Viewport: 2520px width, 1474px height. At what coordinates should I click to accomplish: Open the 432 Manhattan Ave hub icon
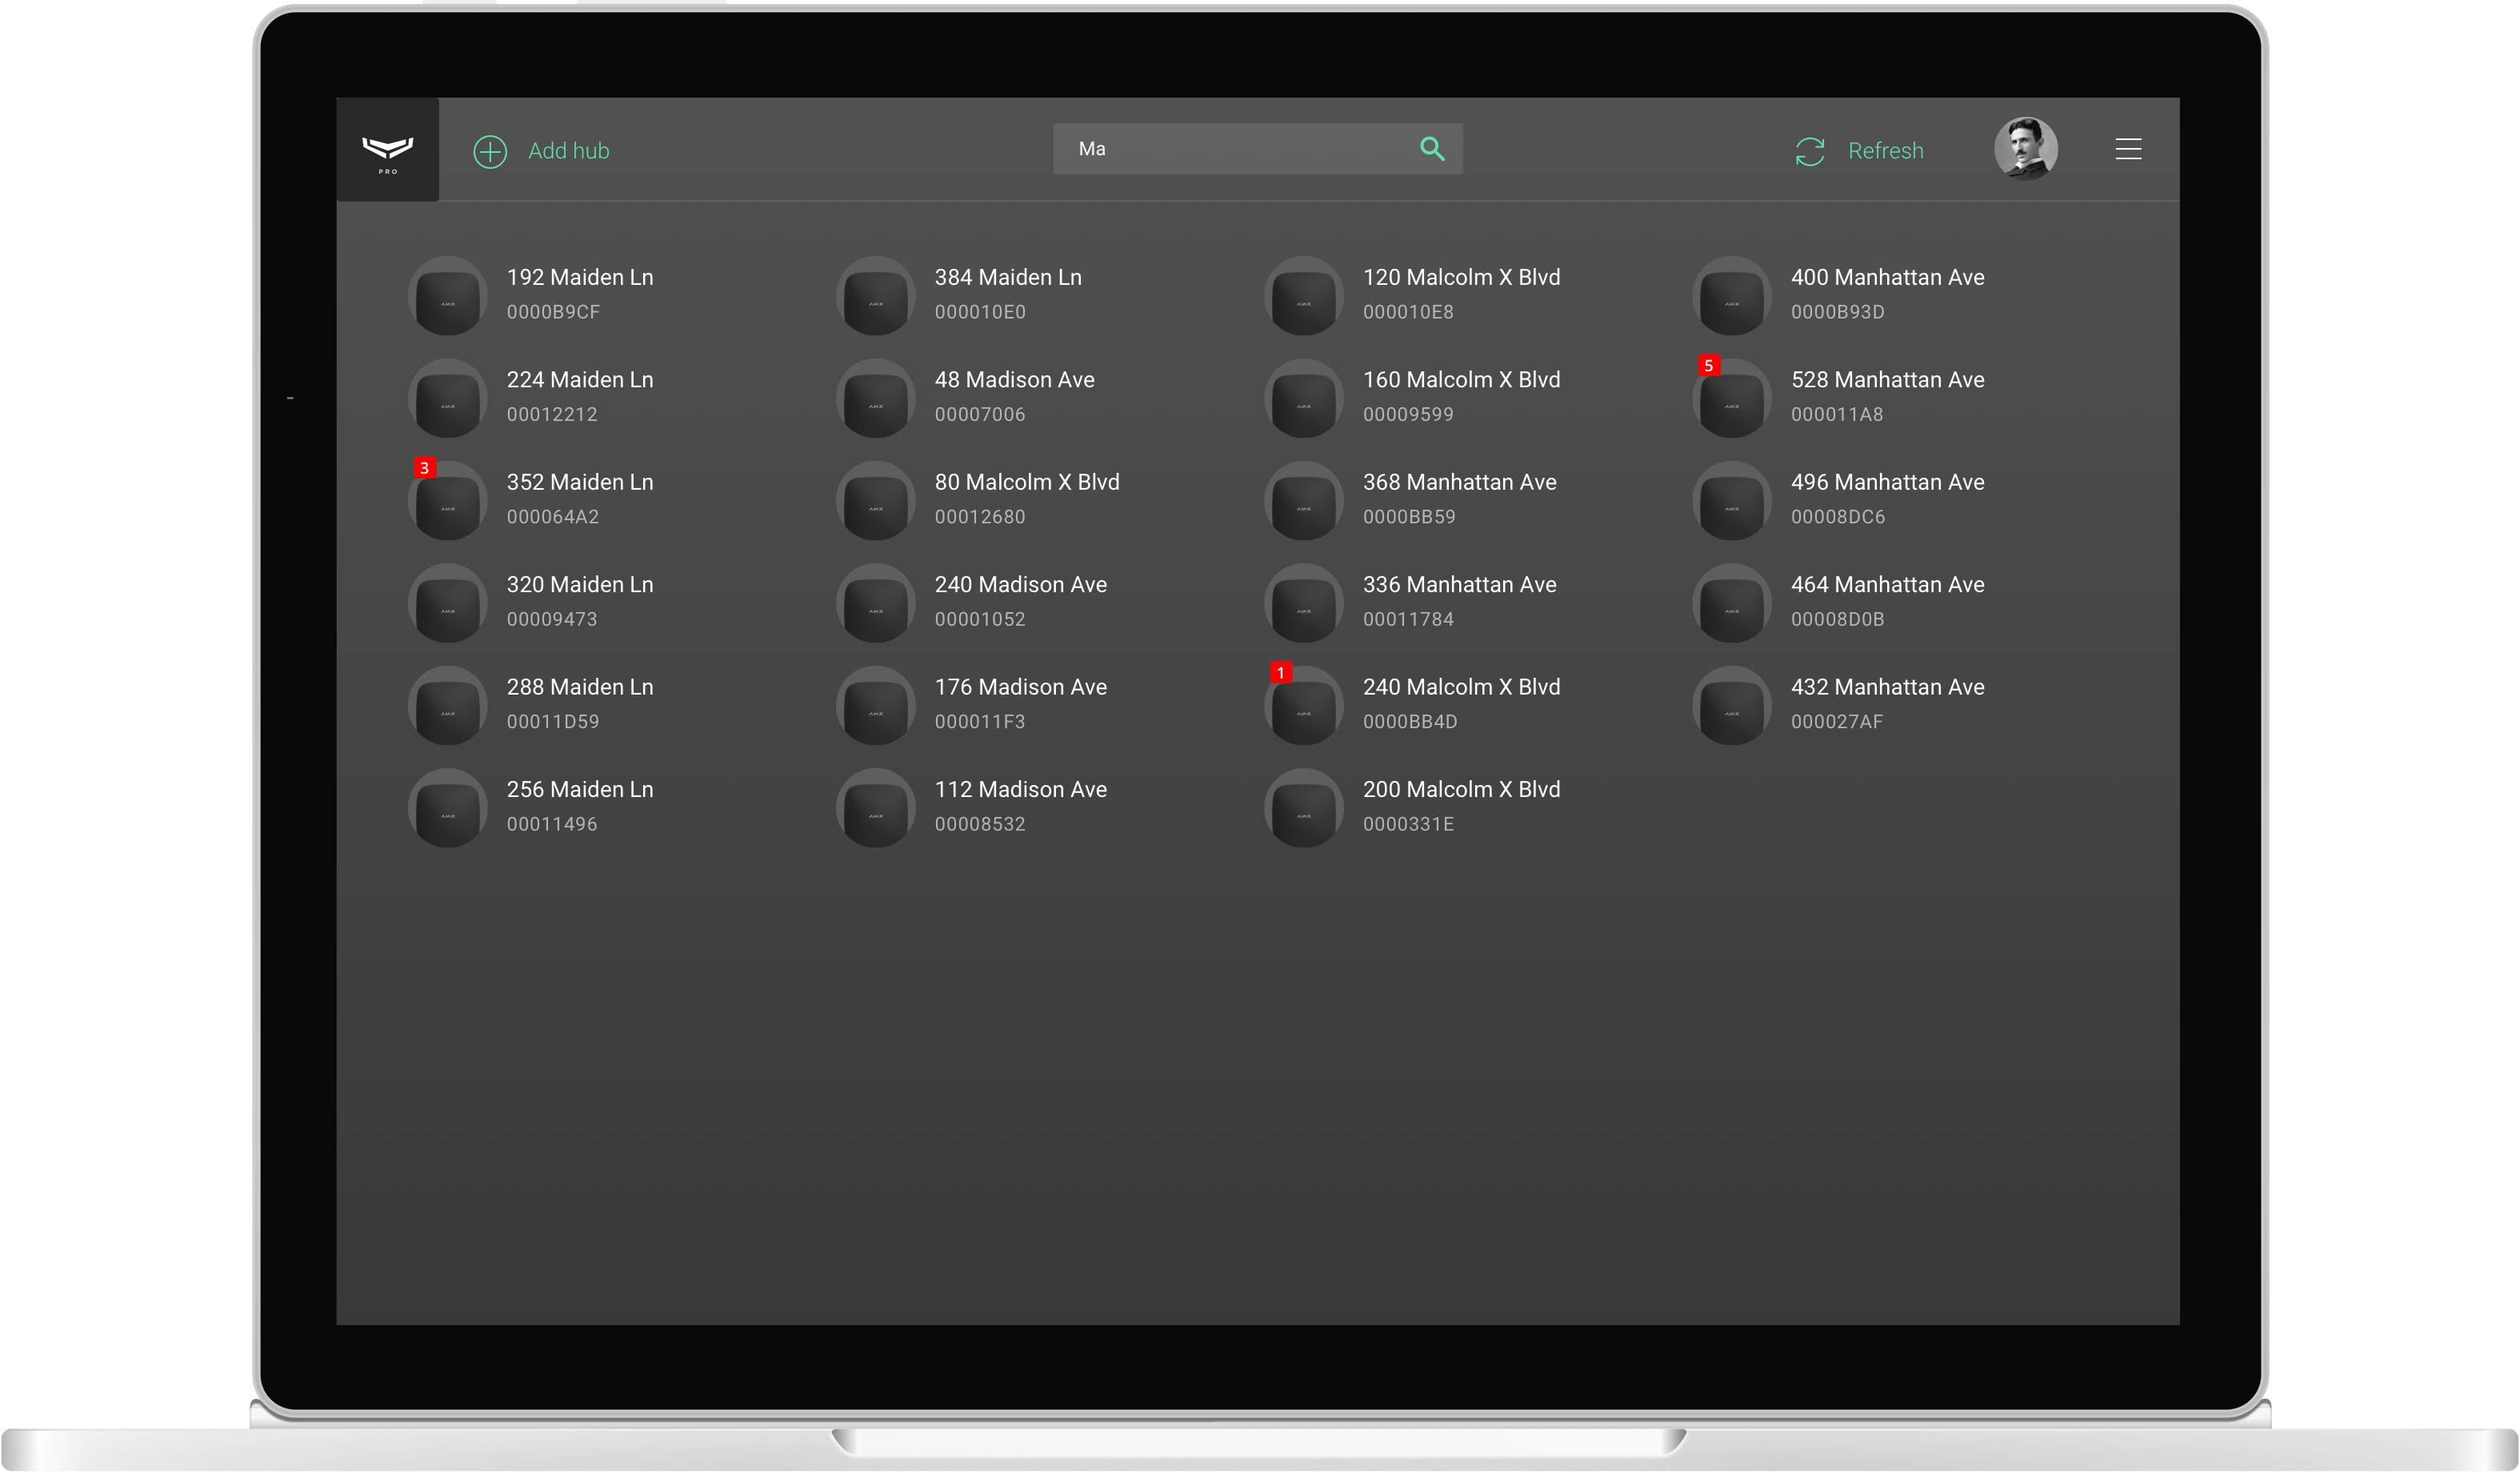[1732, 707]
